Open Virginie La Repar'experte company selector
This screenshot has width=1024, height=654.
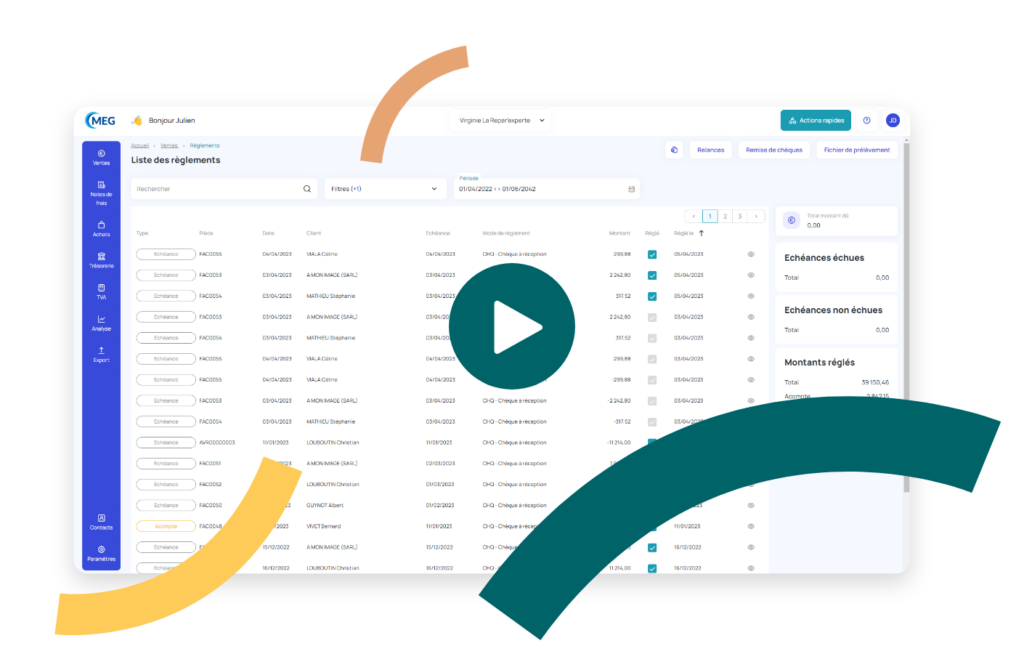point(500,120)
